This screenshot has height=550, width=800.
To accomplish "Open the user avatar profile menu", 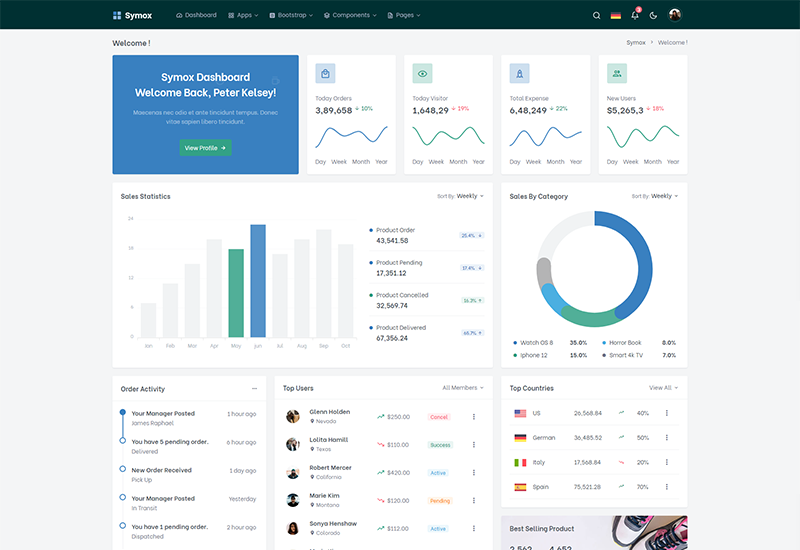I will coord(675,15).
